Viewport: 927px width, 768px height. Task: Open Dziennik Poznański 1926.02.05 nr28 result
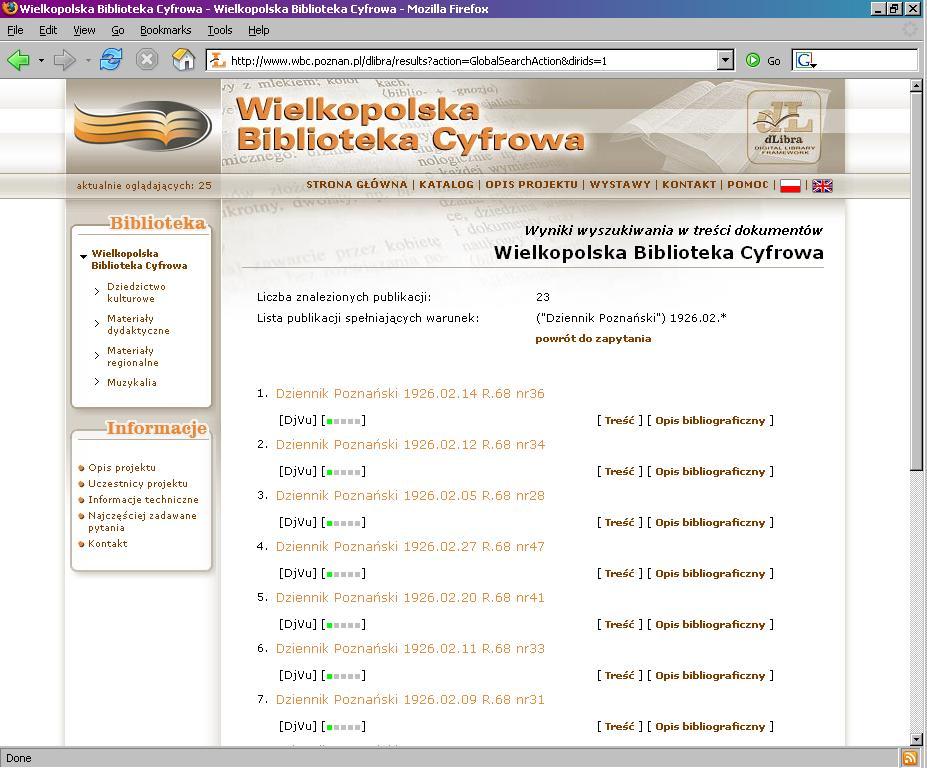[410, 495]
